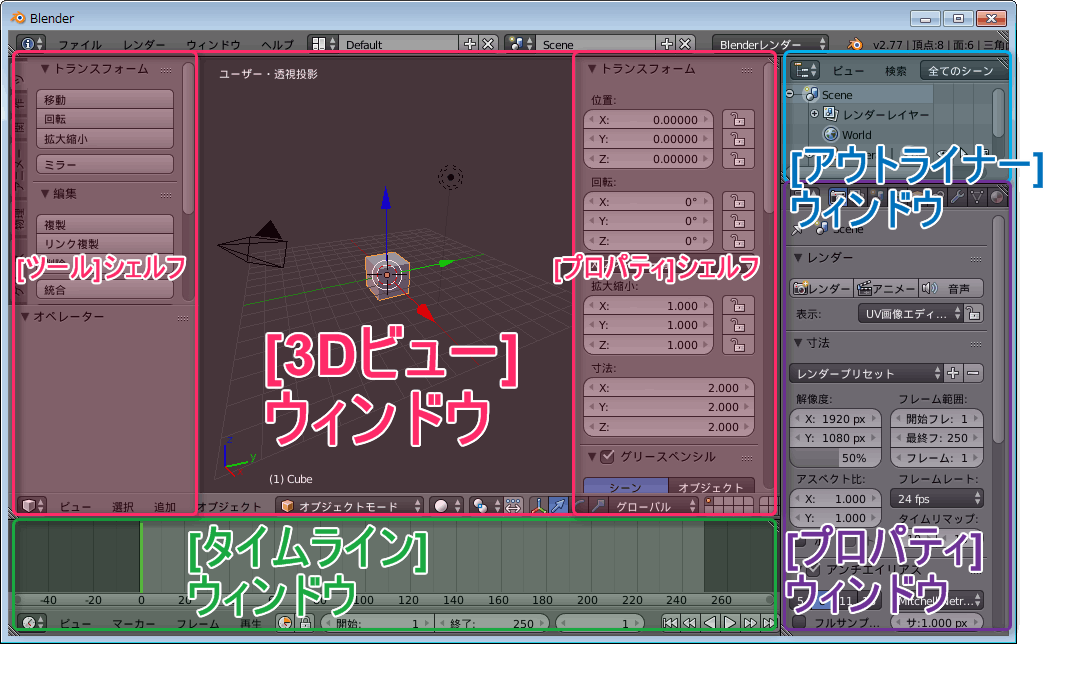Viewport: 1080px width, 687px height.
Task: Toggle the 3D manipulator axis button
Action: [539, 506]
